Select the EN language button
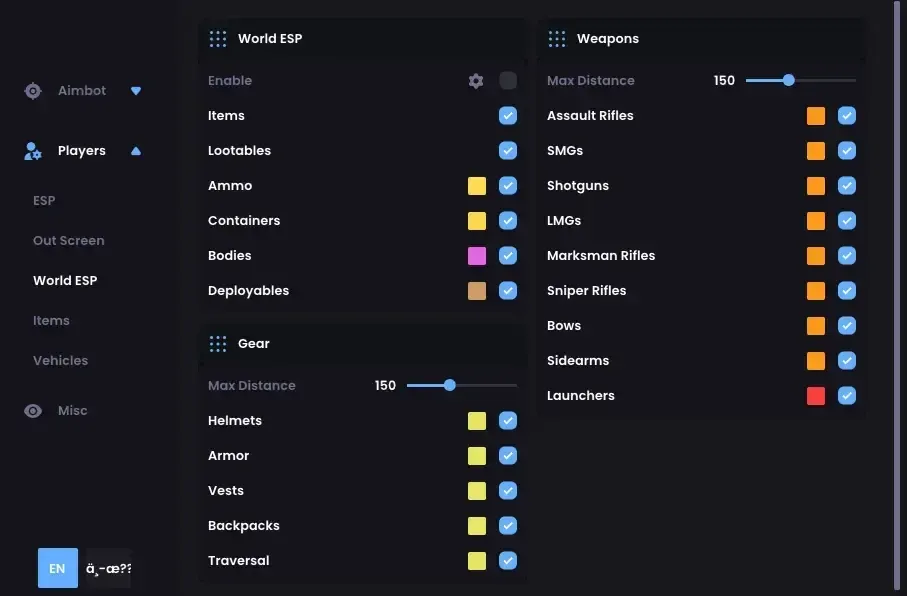 click(x=58, y=568)
